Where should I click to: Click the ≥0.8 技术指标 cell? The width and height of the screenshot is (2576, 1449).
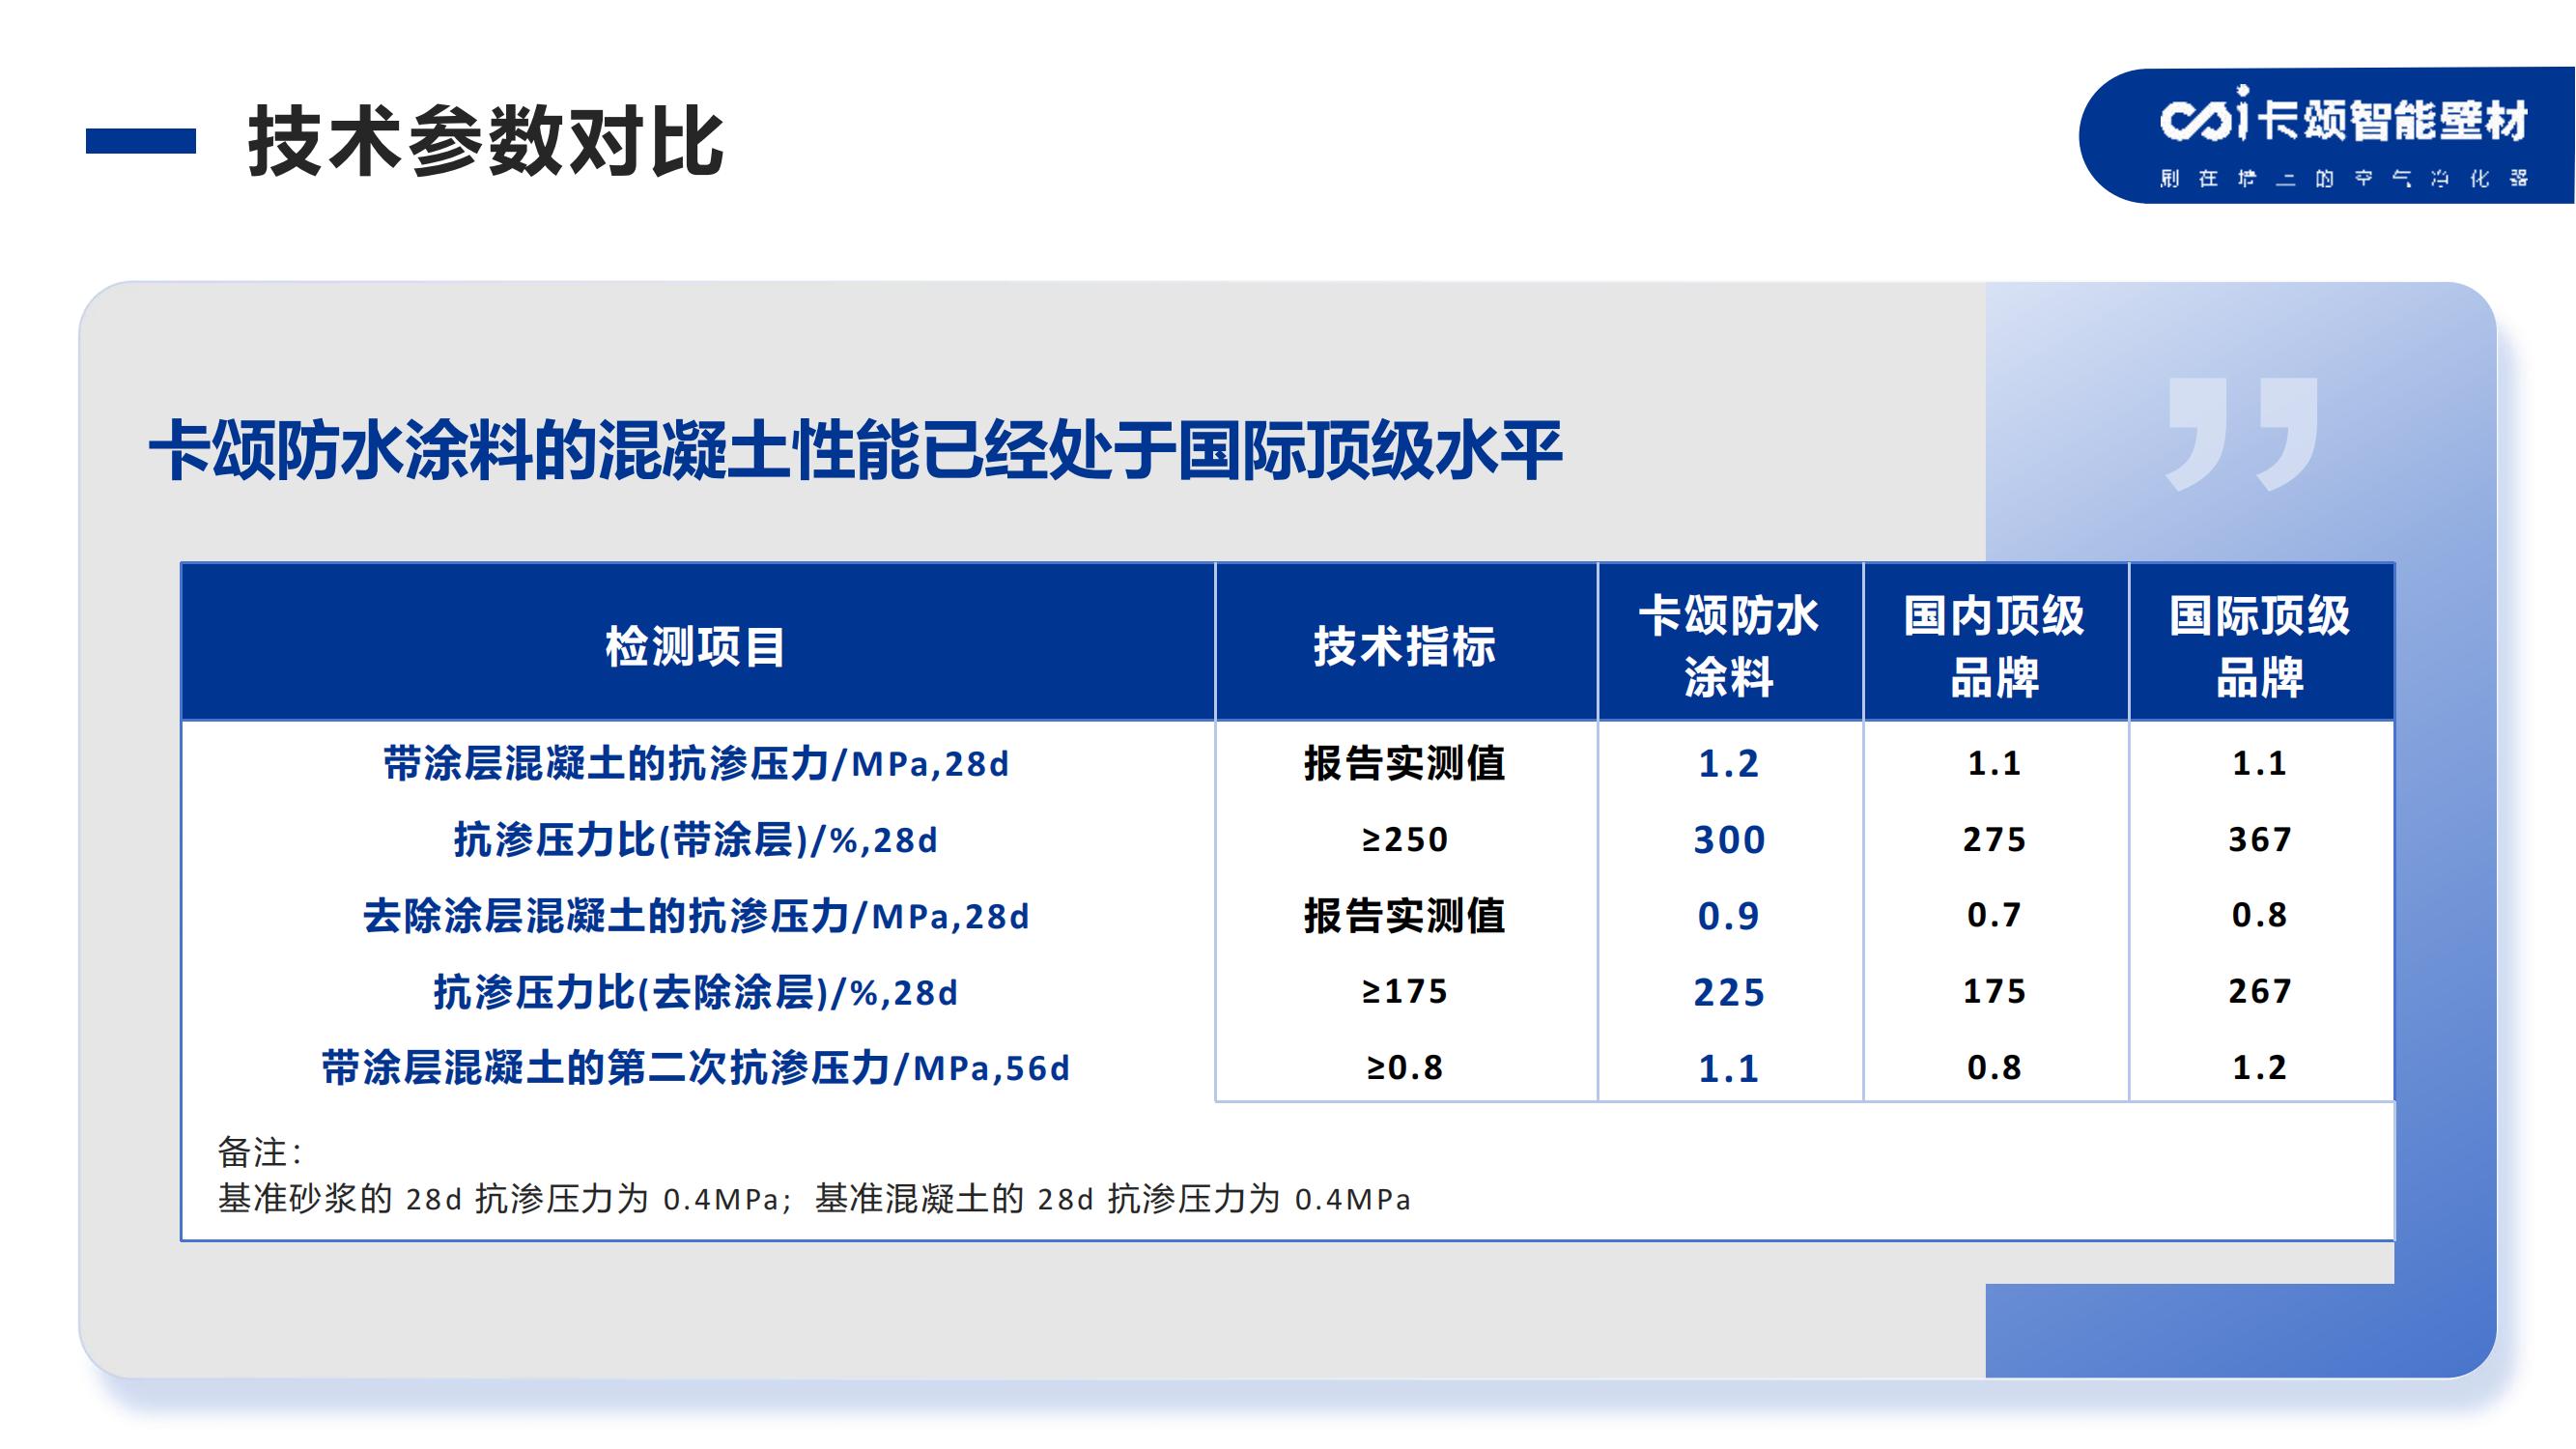[x=1405, y=1068]
